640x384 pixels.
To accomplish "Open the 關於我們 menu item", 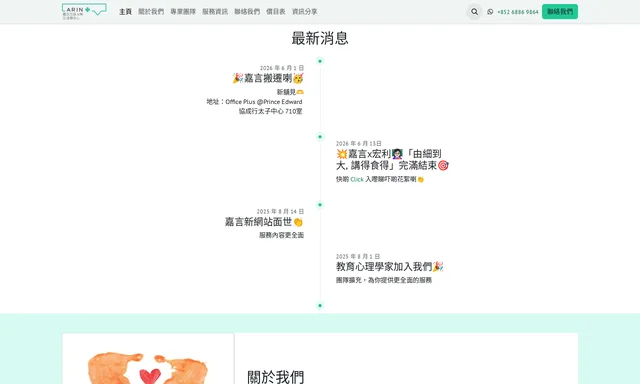I will pyautogui.click(x=151, y=12).
